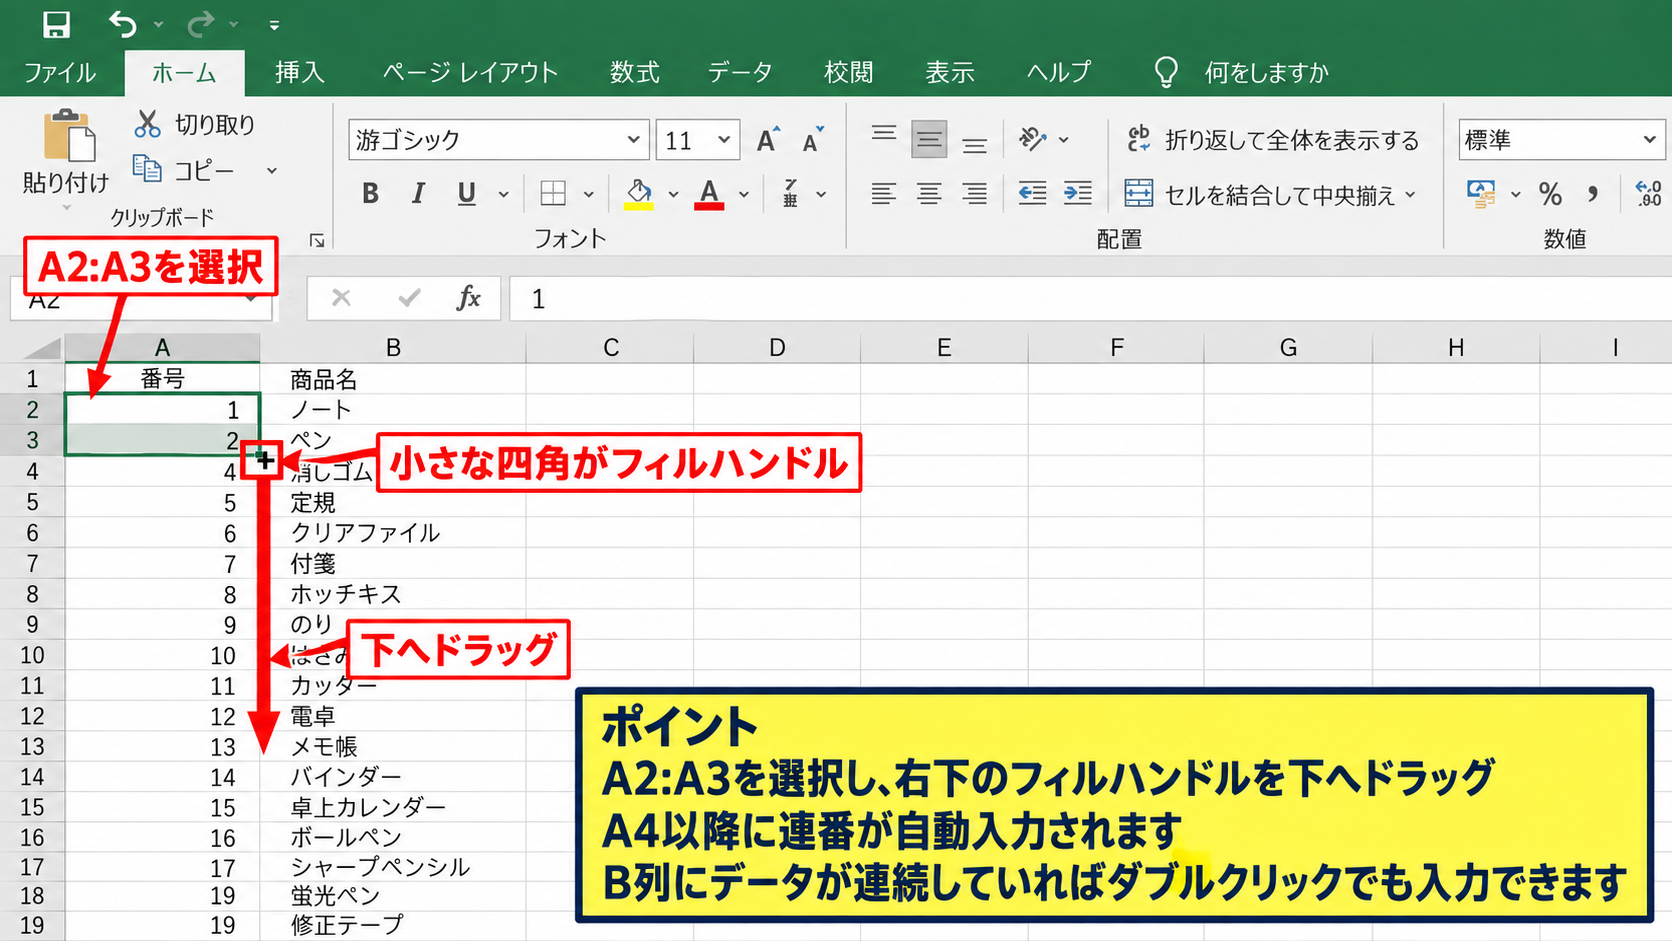
Task: Toggle Italic formatting
Action: (x=418, y=193)
